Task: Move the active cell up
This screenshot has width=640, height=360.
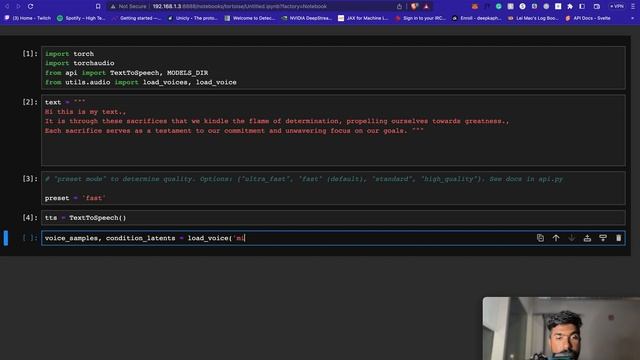Action: [x=556, y=238]
